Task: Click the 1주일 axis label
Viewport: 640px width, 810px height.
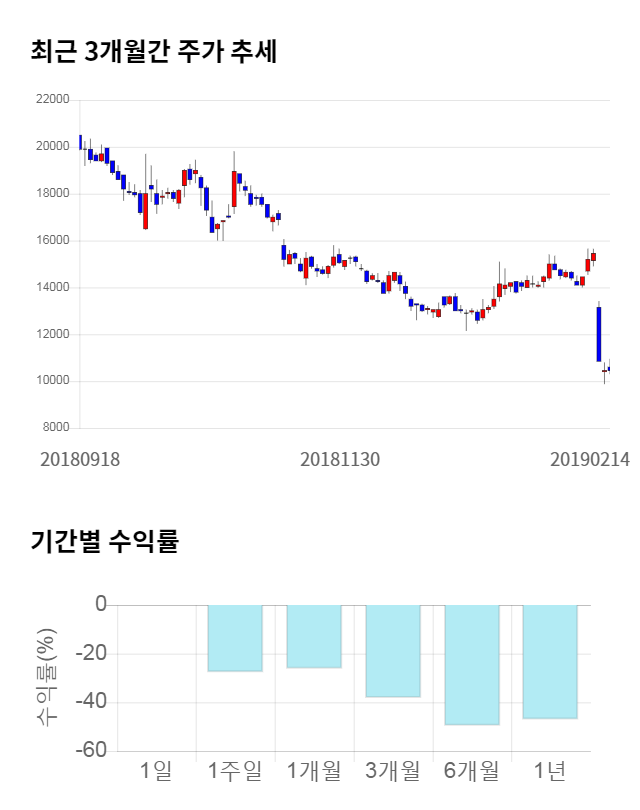Action: coord(235,771)
